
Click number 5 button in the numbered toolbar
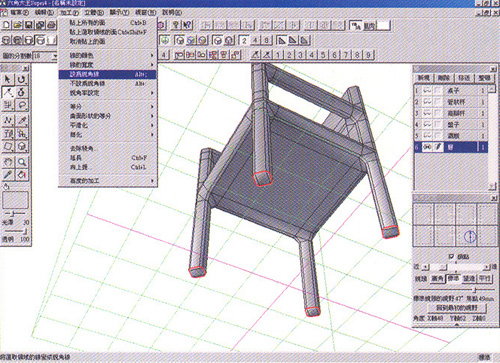323,55
